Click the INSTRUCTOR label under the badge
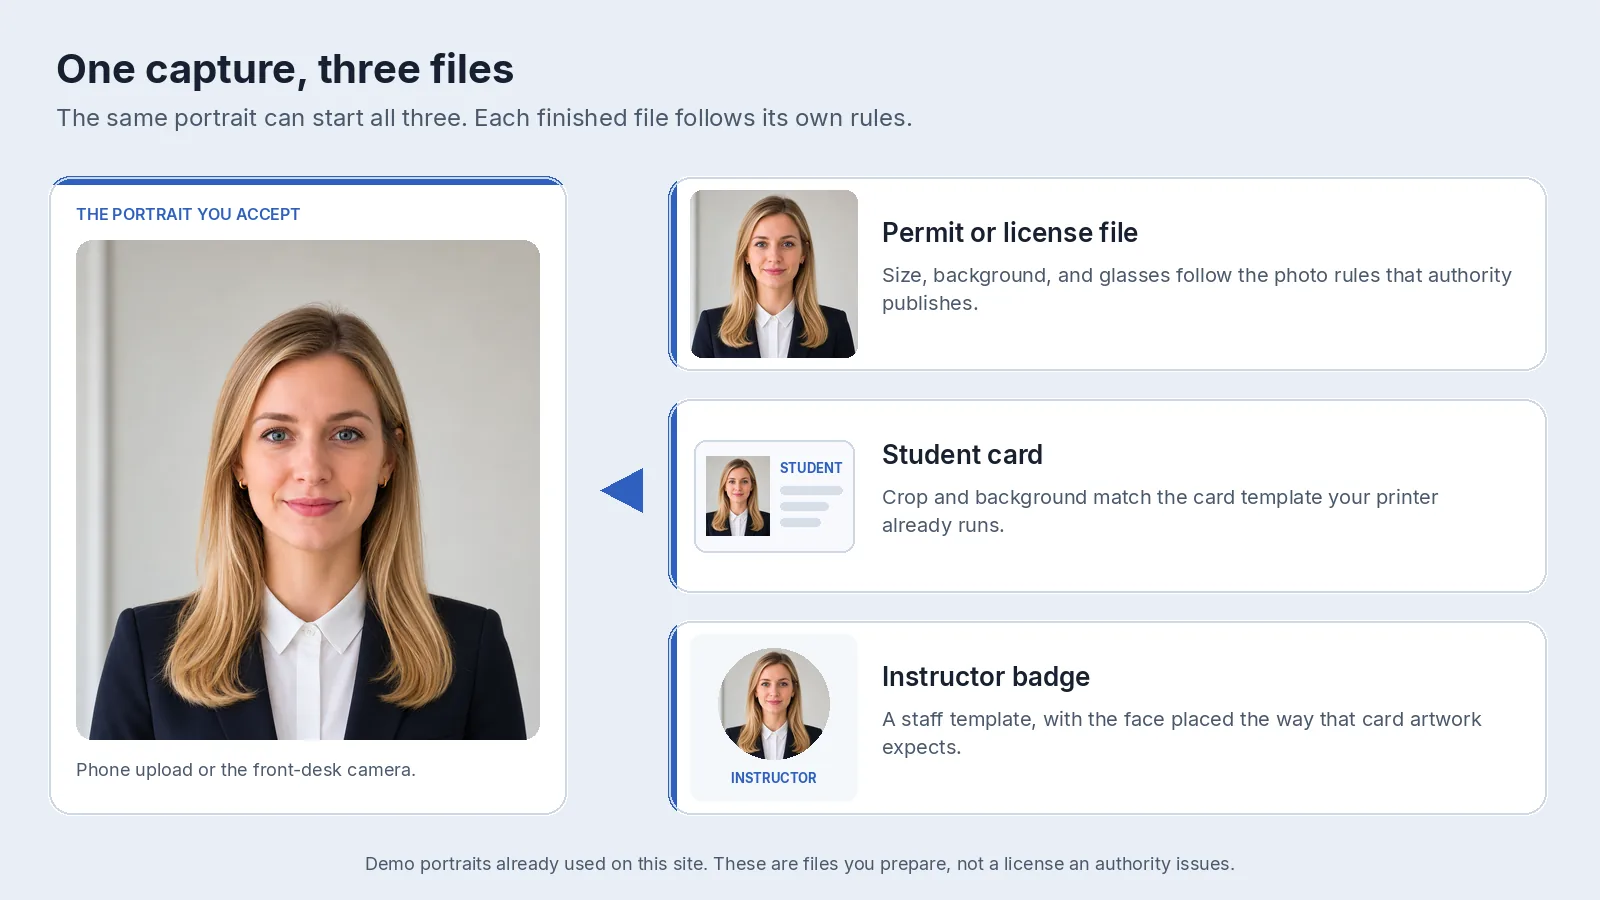 pos(774,778)
